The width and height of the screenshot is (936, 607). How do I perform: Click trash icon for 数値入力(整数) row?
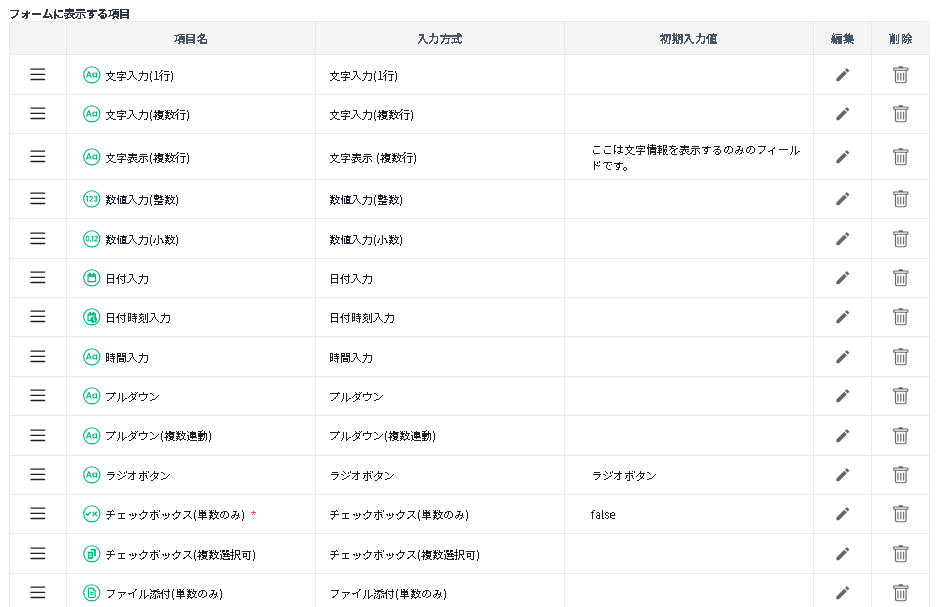pyautogui.click(x=900, y=199)
